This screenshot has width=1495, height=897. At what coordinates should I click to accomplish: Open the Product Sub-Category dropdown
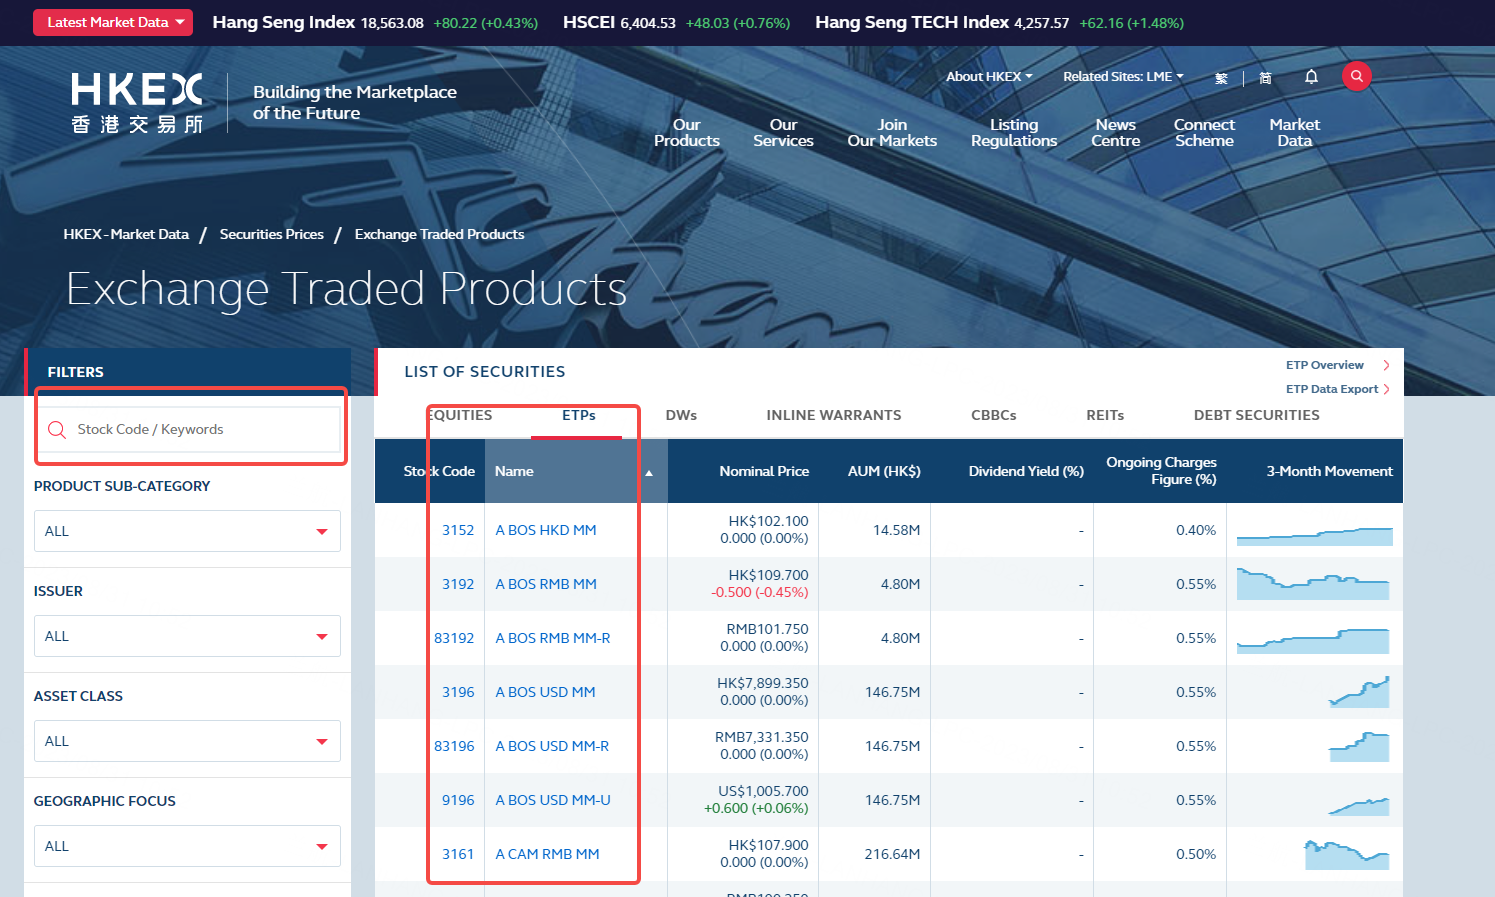coord(187,531)
